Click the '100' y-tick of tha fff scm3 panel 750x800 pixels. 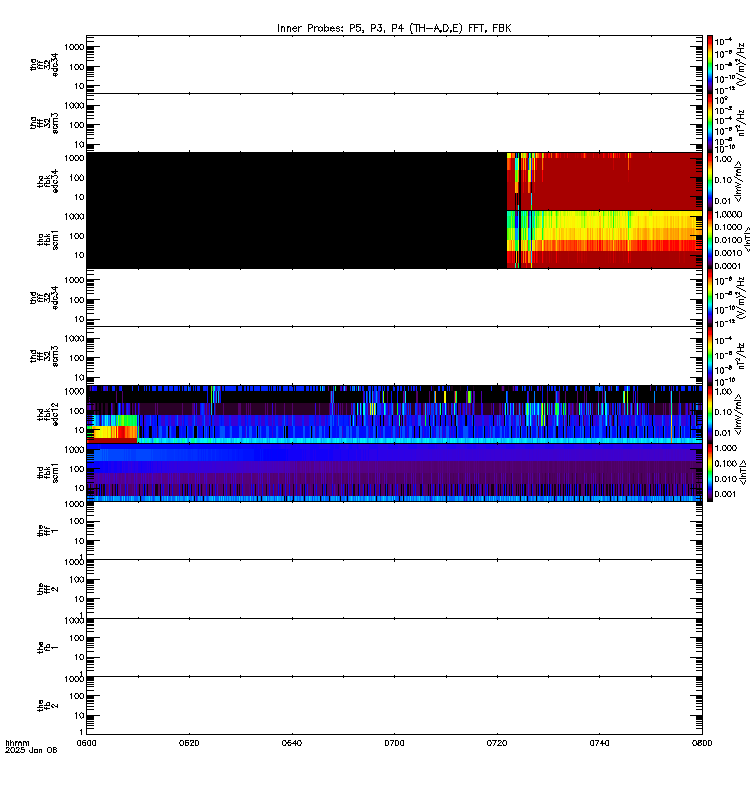pos(77,125)
